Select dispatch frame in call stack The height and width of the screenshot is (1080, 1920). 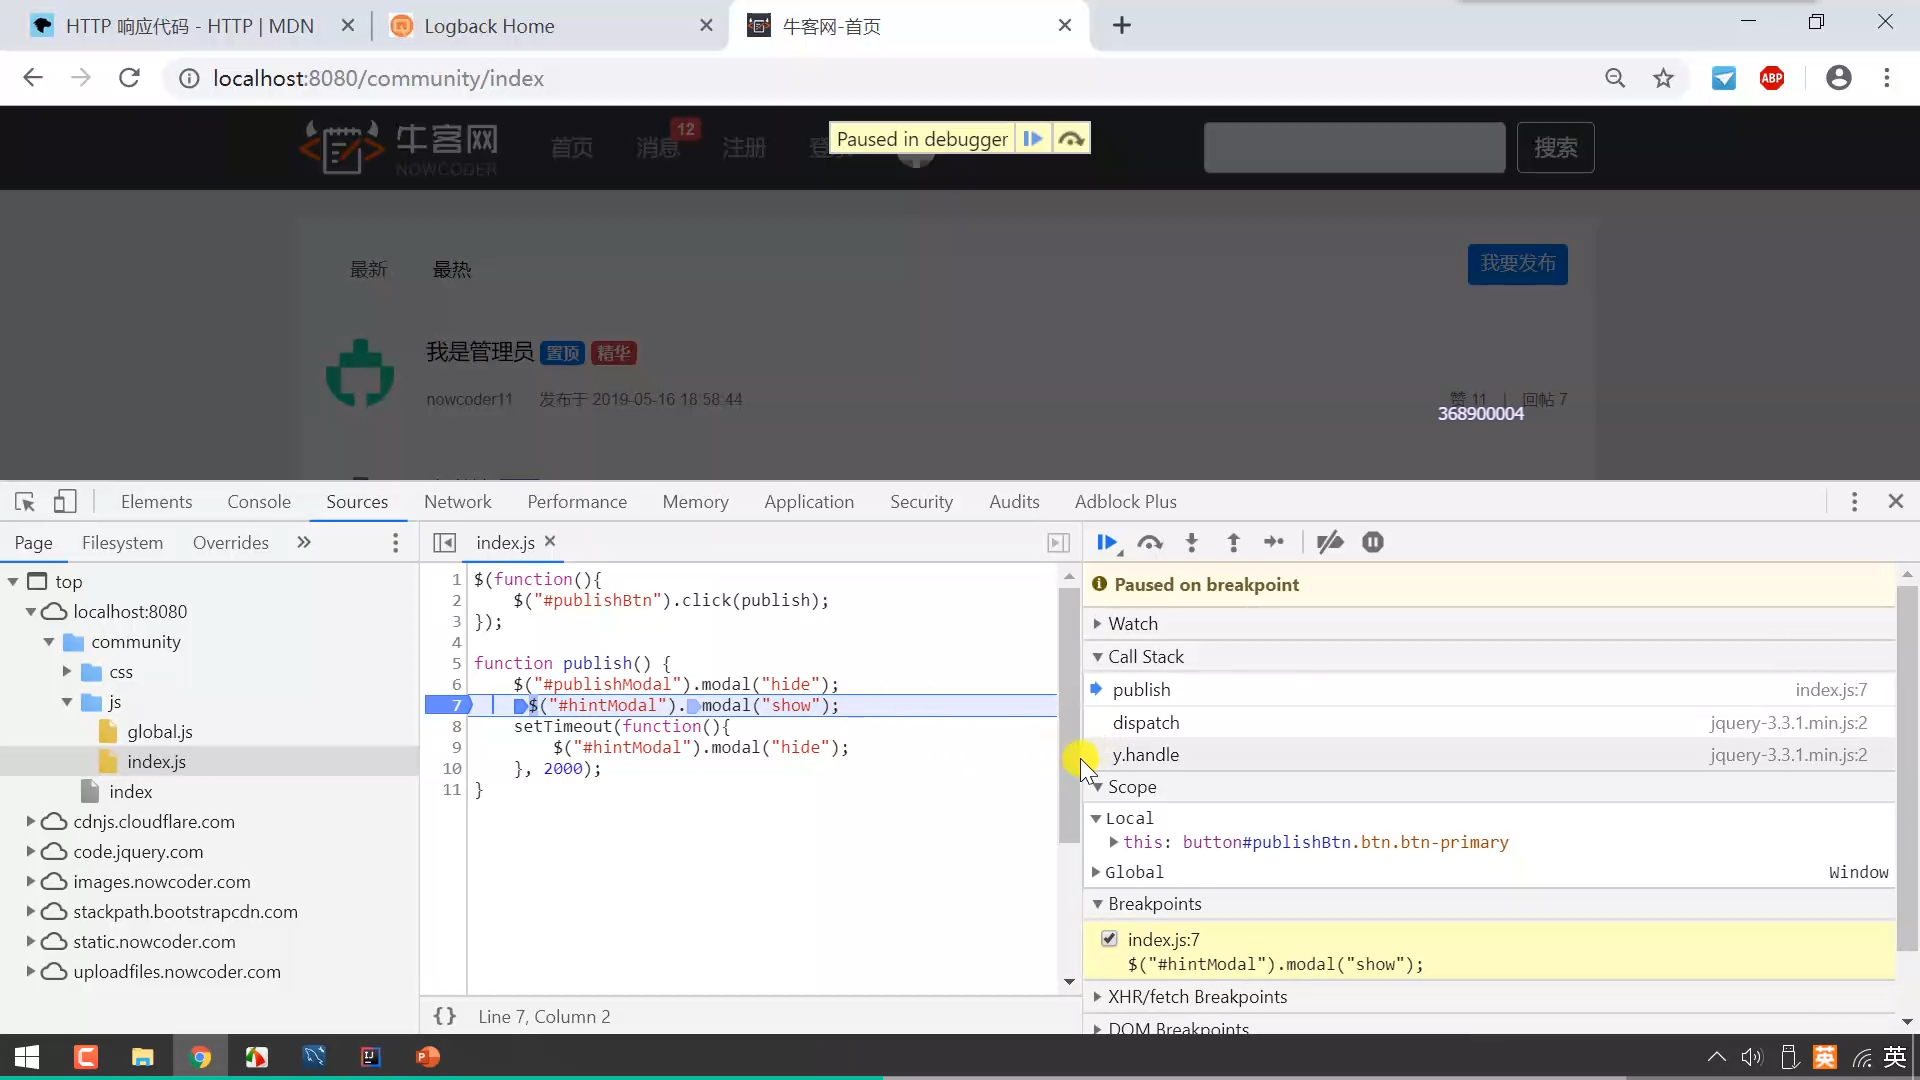[x=1146, y=722]
